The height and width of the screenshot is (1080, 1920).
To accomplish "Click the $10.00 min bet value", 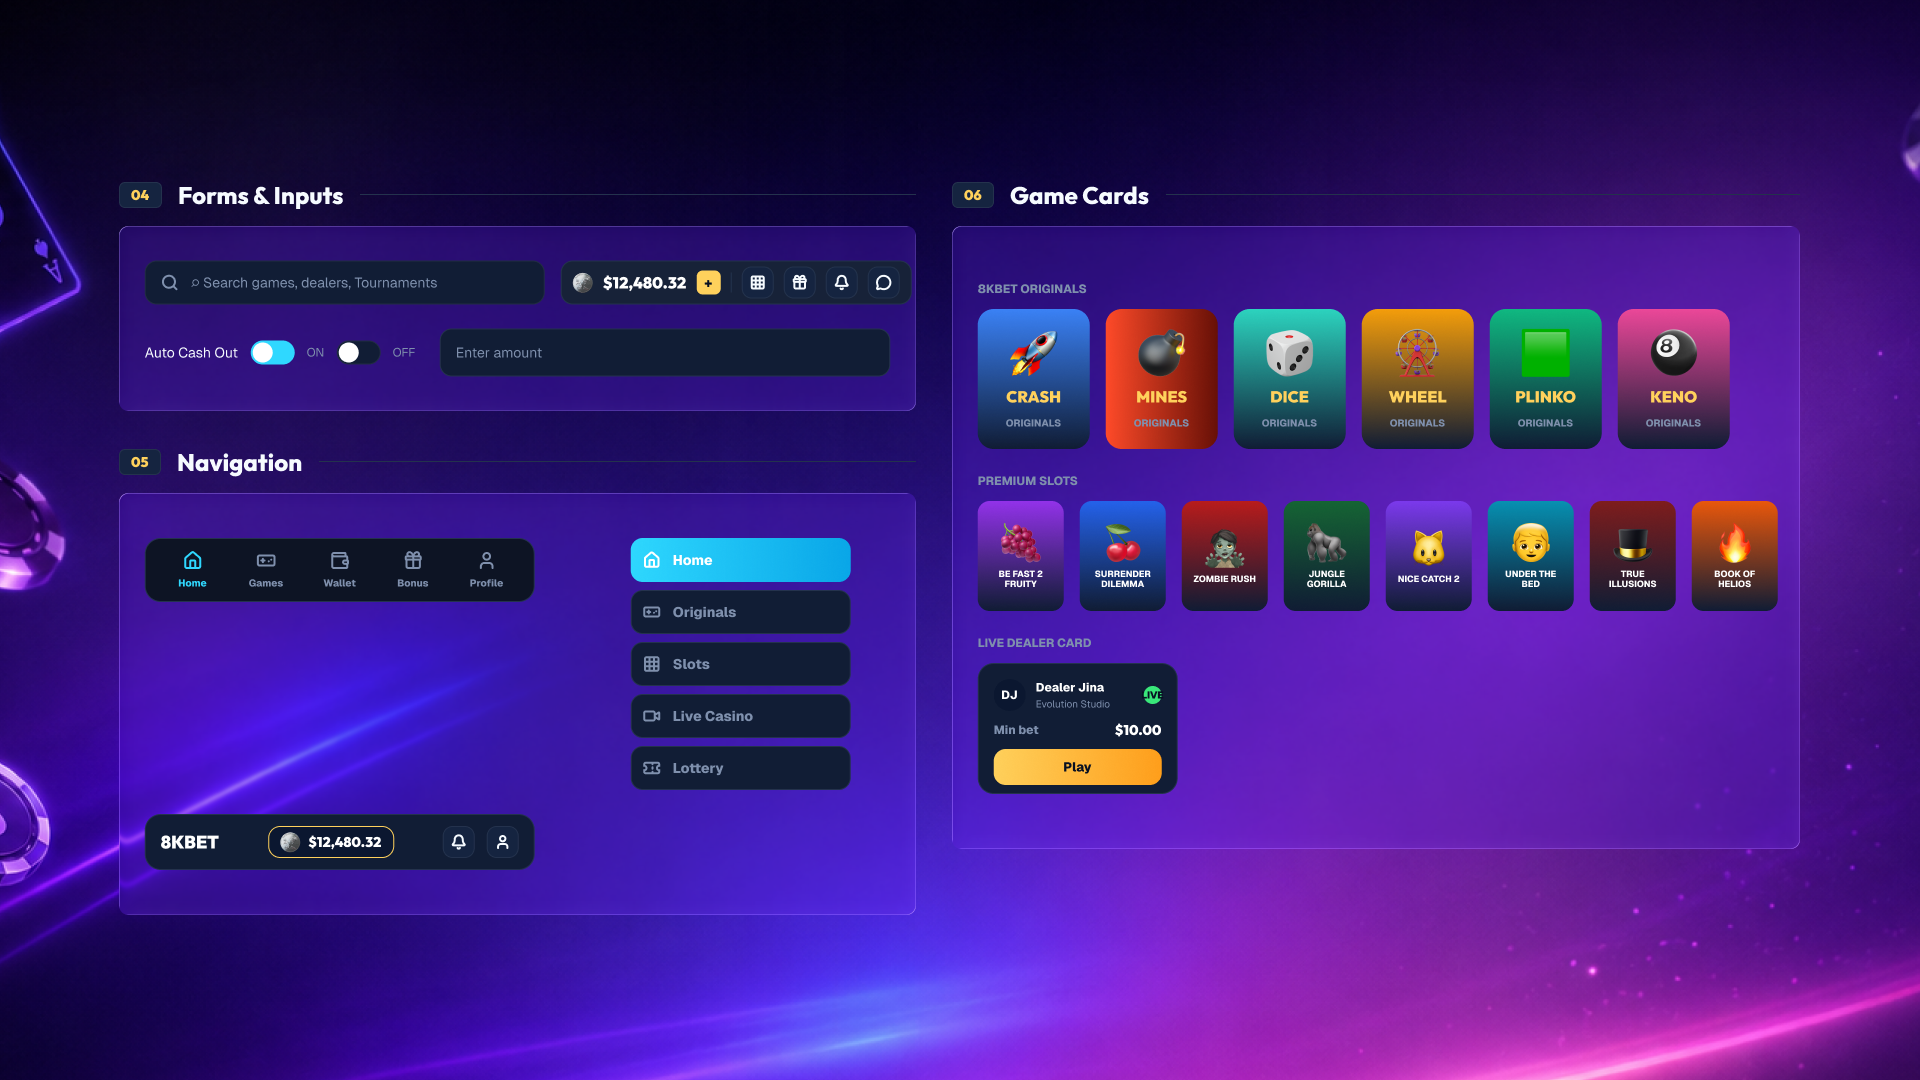I will [1138, 730].
